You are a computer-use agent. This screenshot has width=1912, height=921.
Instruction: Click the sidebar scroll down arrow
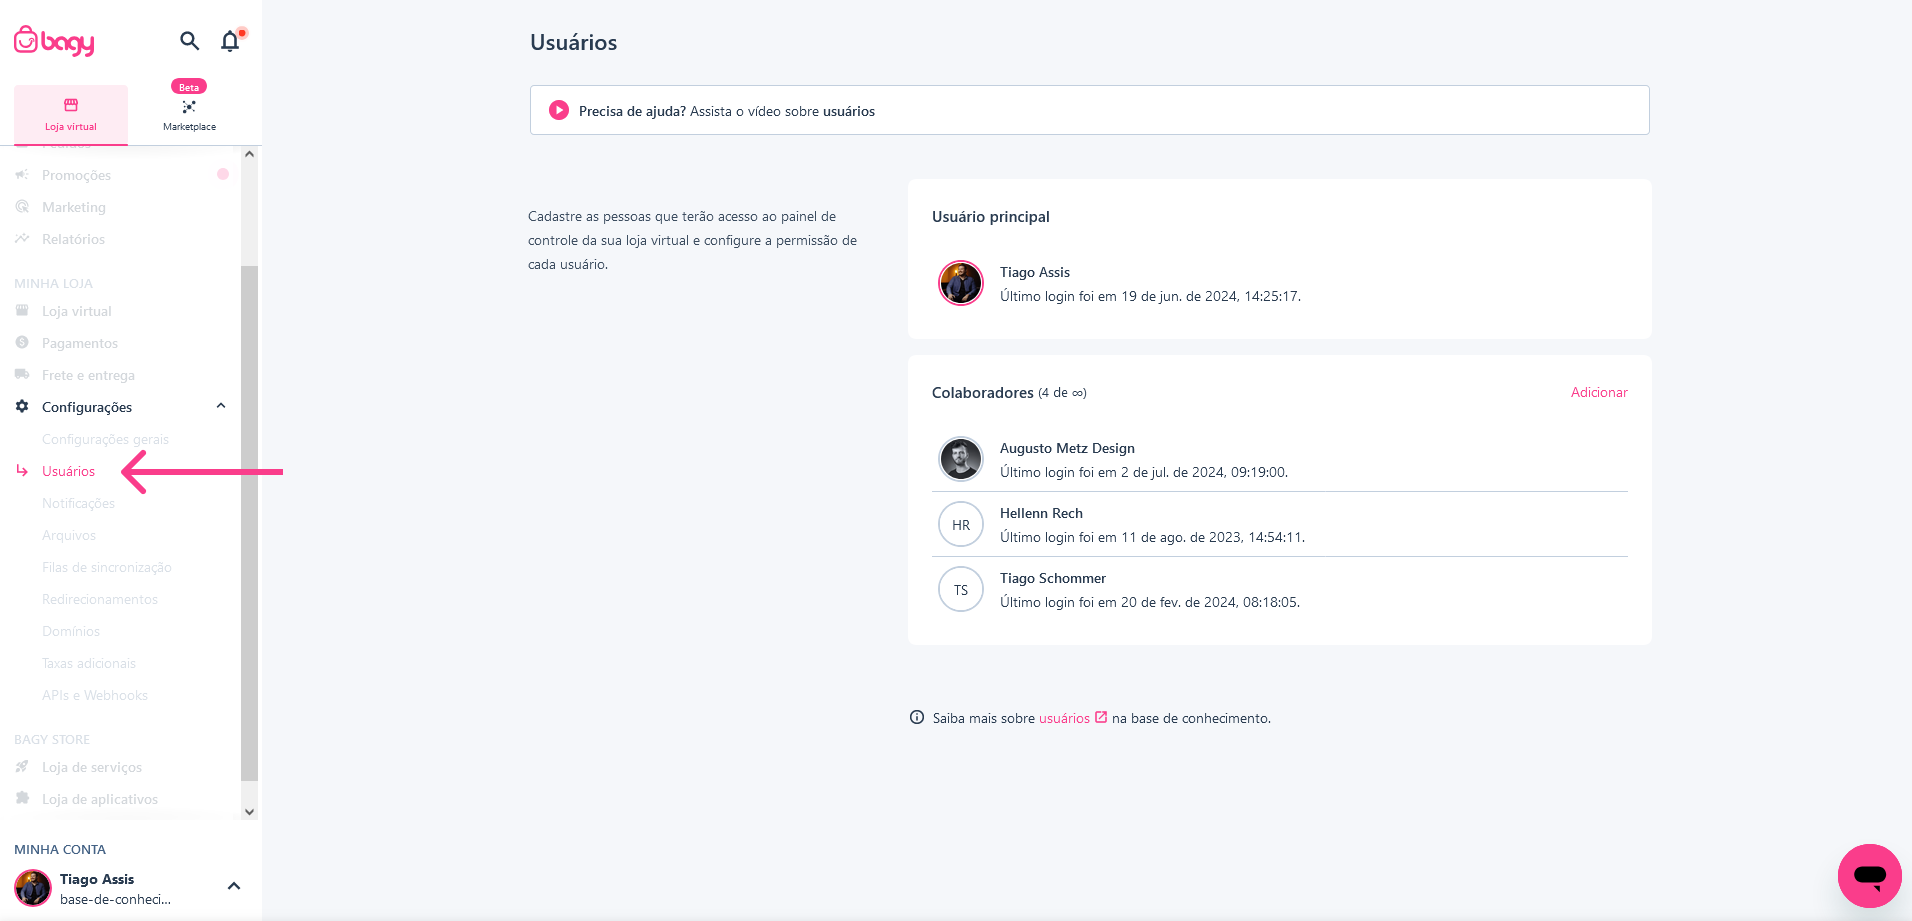250,812
